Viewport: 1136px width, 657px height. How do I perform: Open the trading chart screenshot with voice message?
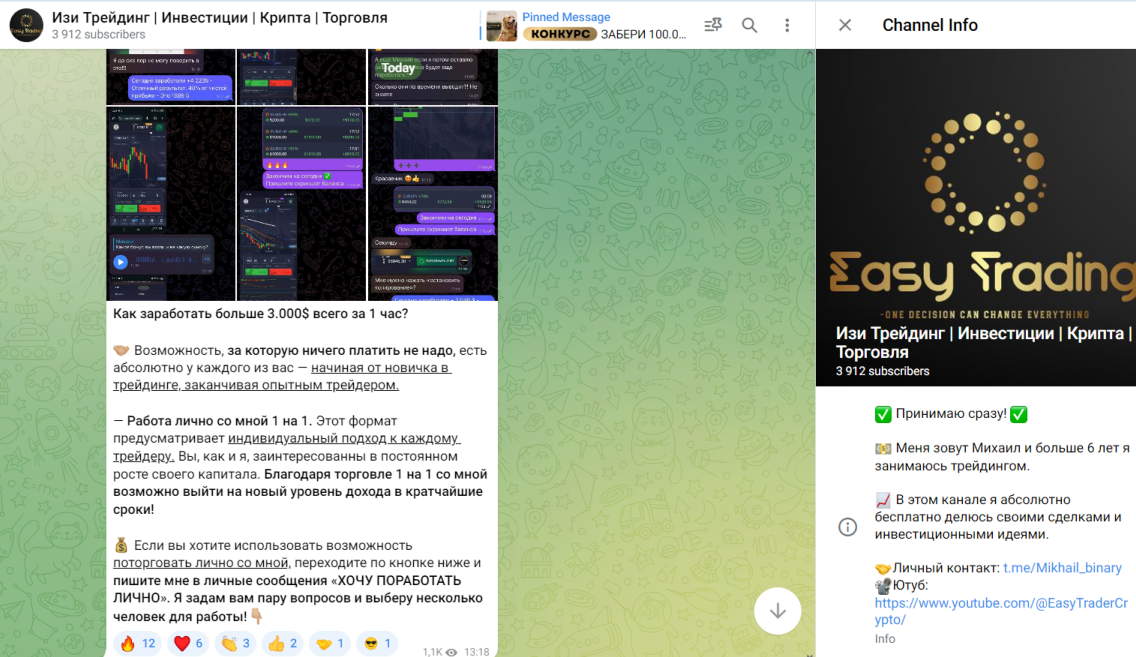click(171, 204)
